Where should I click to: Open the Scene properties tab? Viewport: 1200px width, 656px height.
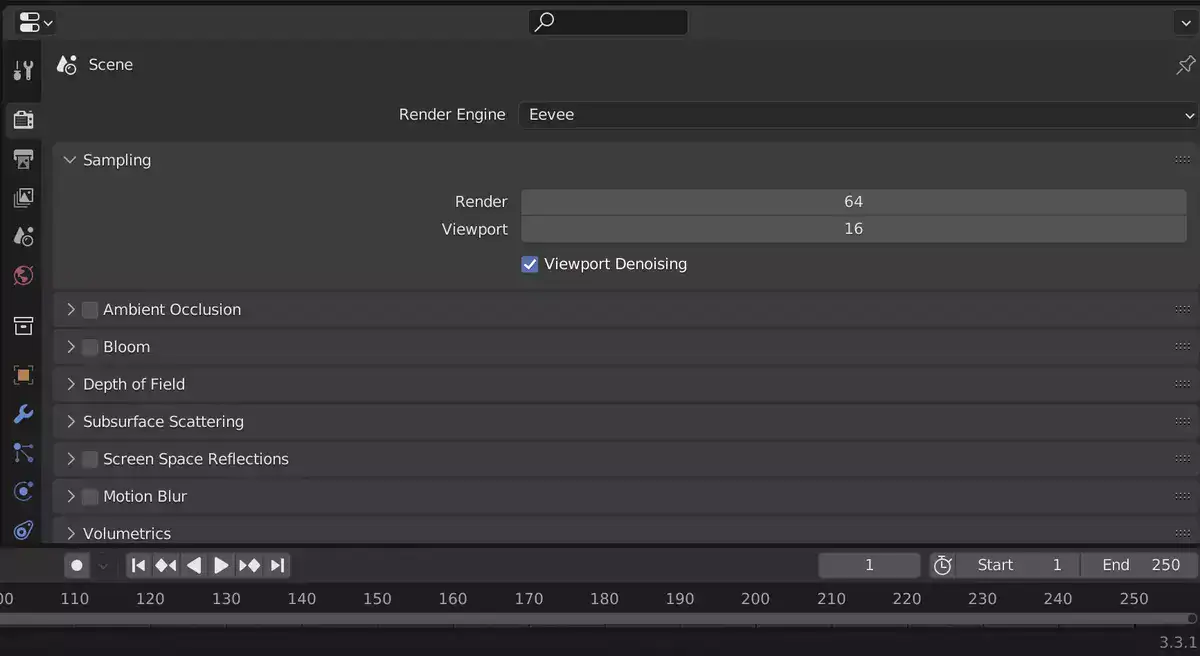click(23, 236)
